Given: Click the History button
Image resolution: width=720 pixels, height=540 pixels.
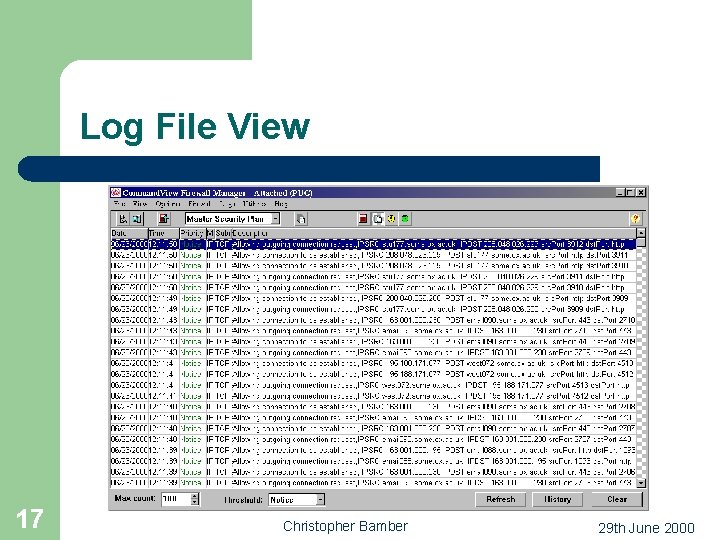Looking at the screenshot, I should (557, 499).
